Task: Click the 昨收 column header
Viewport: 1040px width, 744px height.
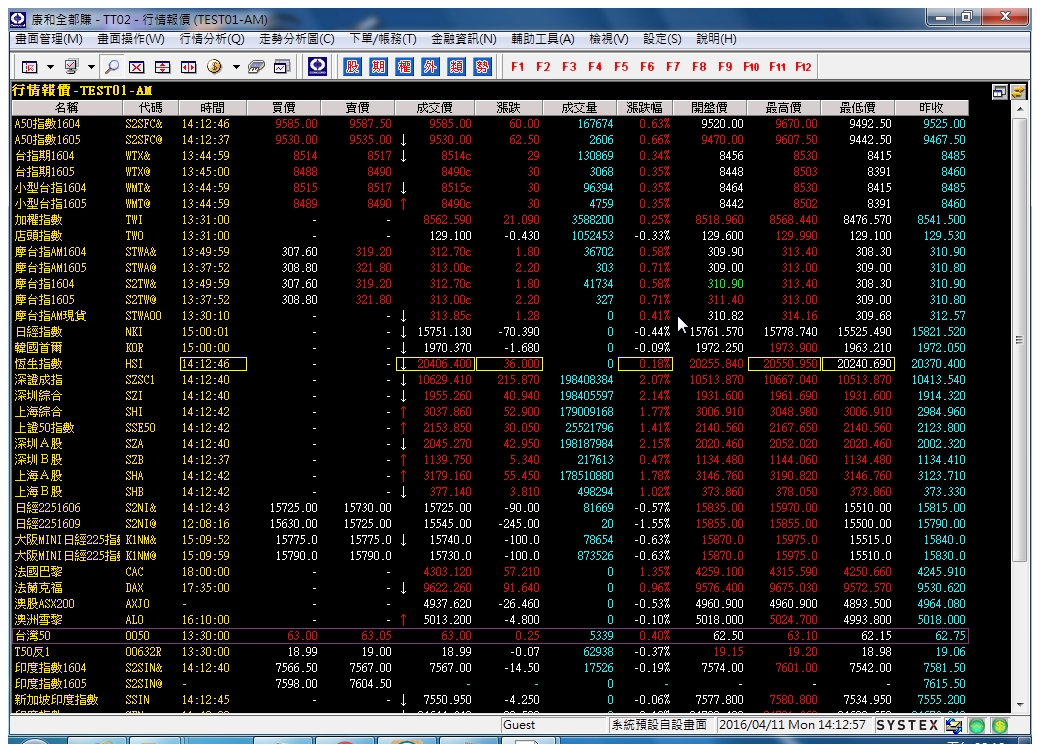Action: pyautogui.click(x=931, y=107)
